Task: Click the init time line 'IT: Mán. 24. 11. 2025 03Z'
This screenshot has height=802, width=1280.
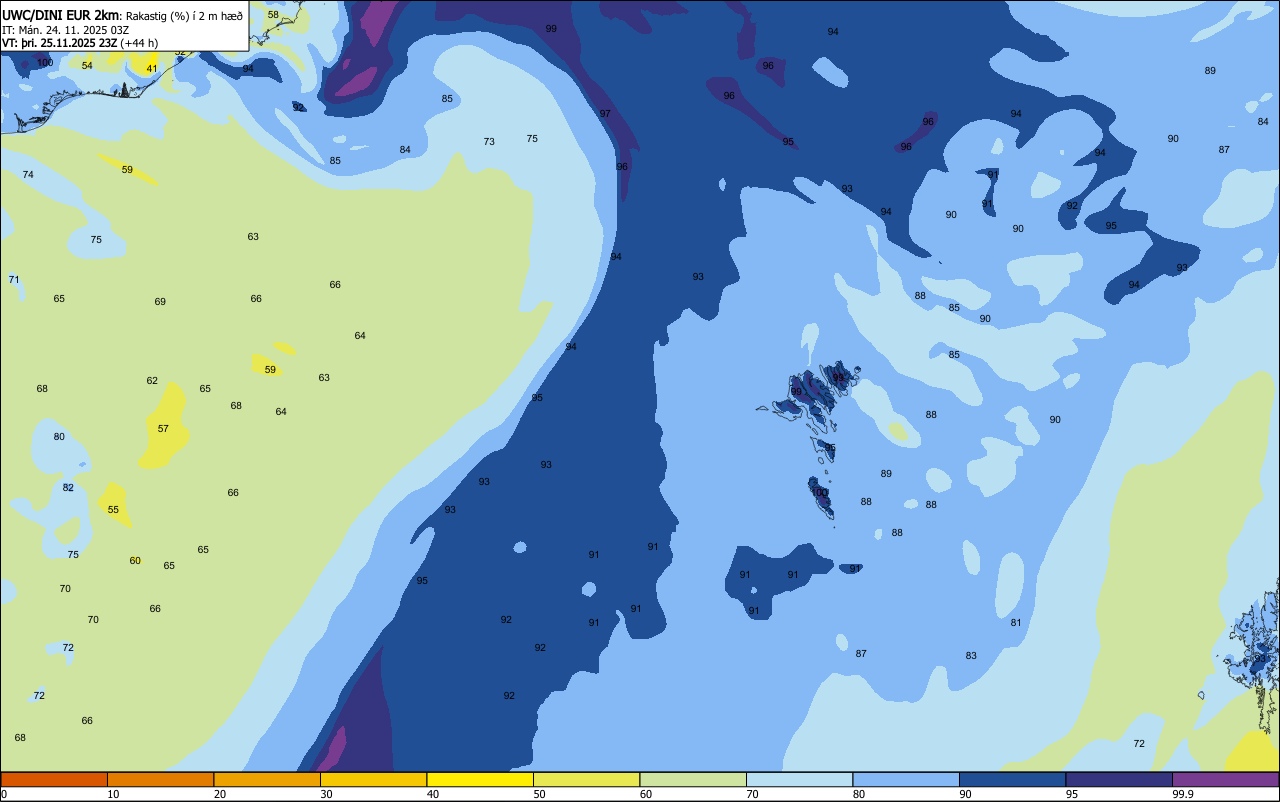Action: 65,29
